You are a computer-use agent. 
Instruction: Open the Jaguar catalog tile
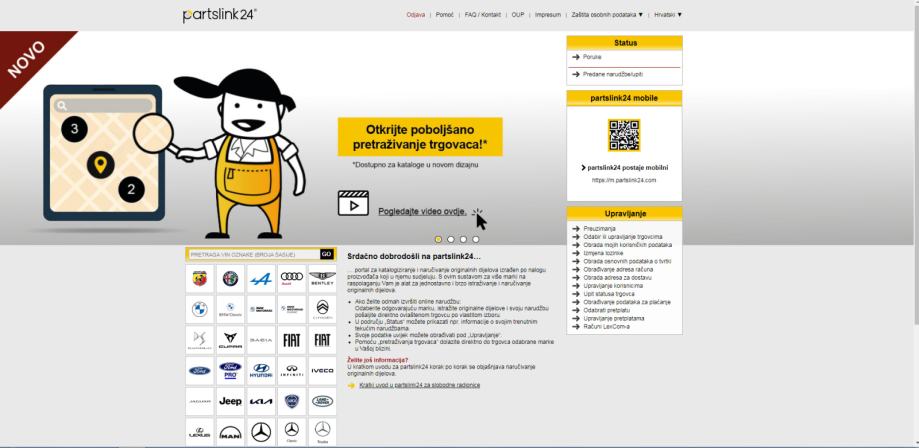[200, 401]
